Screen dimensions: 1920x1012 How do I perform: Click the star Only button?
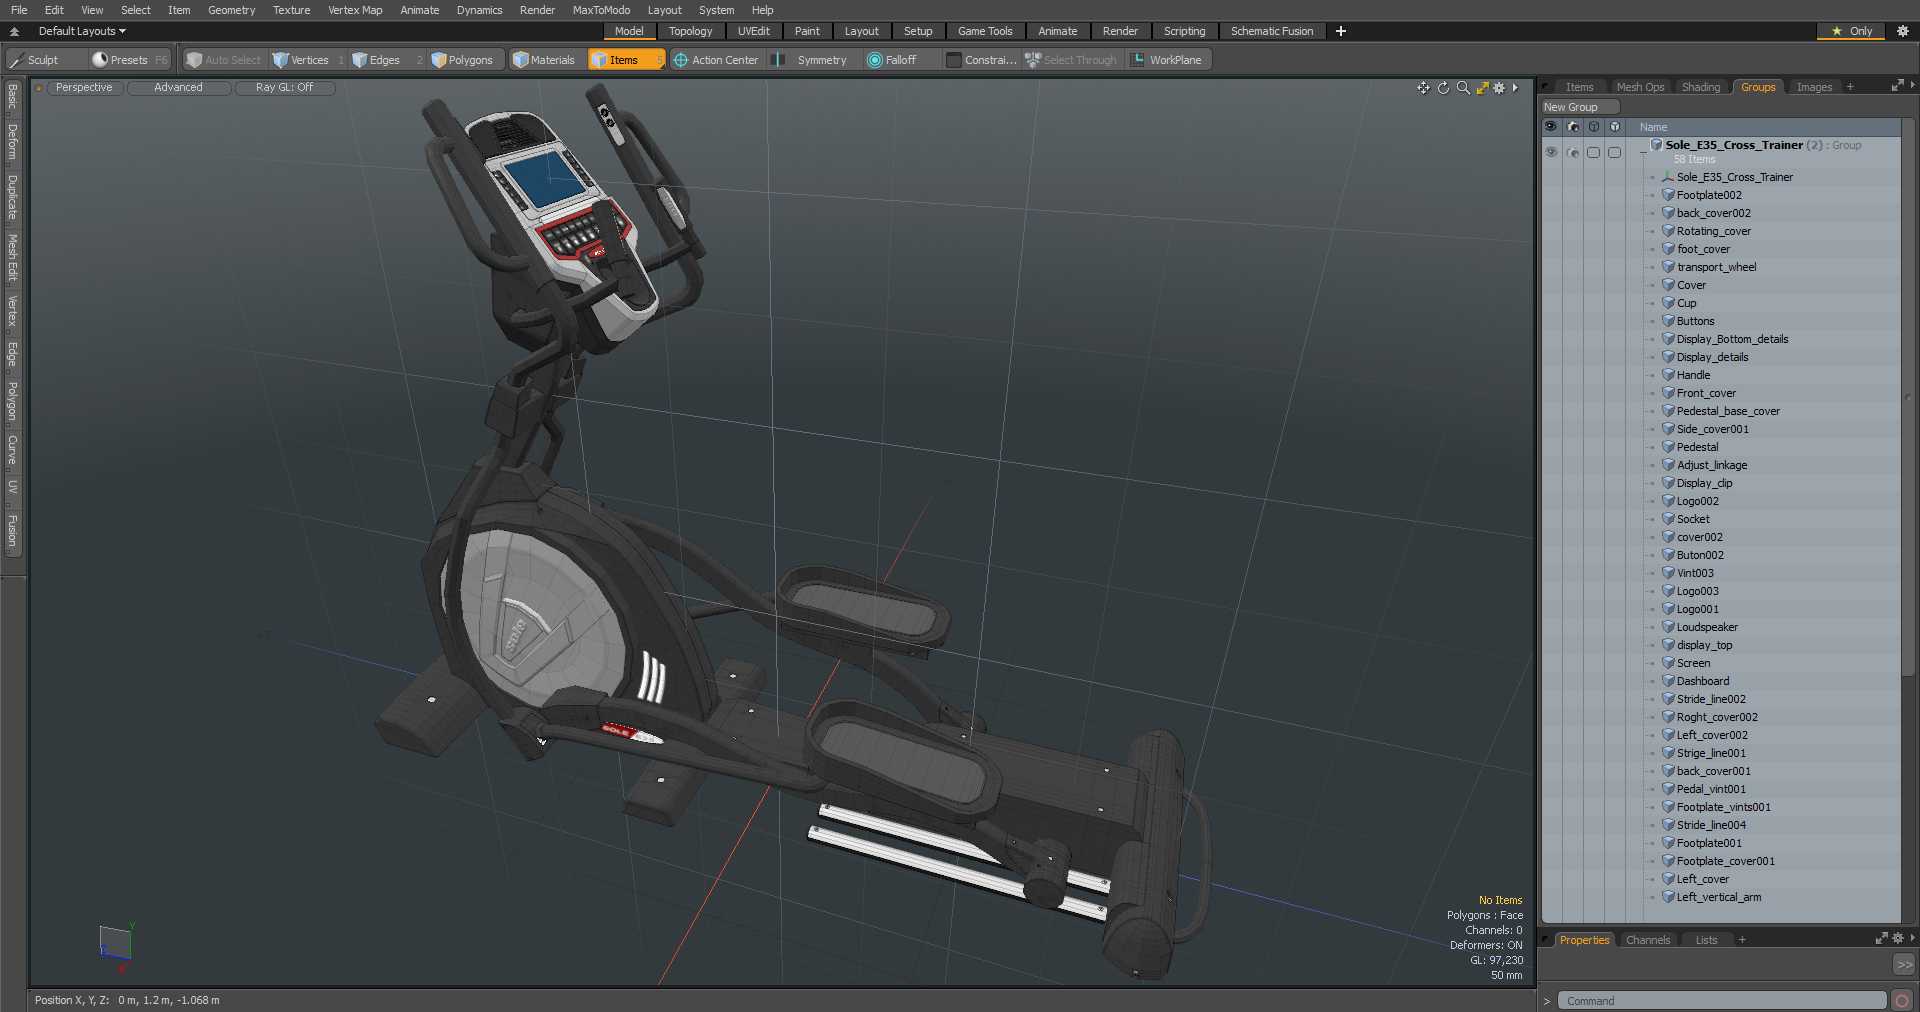[x=1851, y=31]
